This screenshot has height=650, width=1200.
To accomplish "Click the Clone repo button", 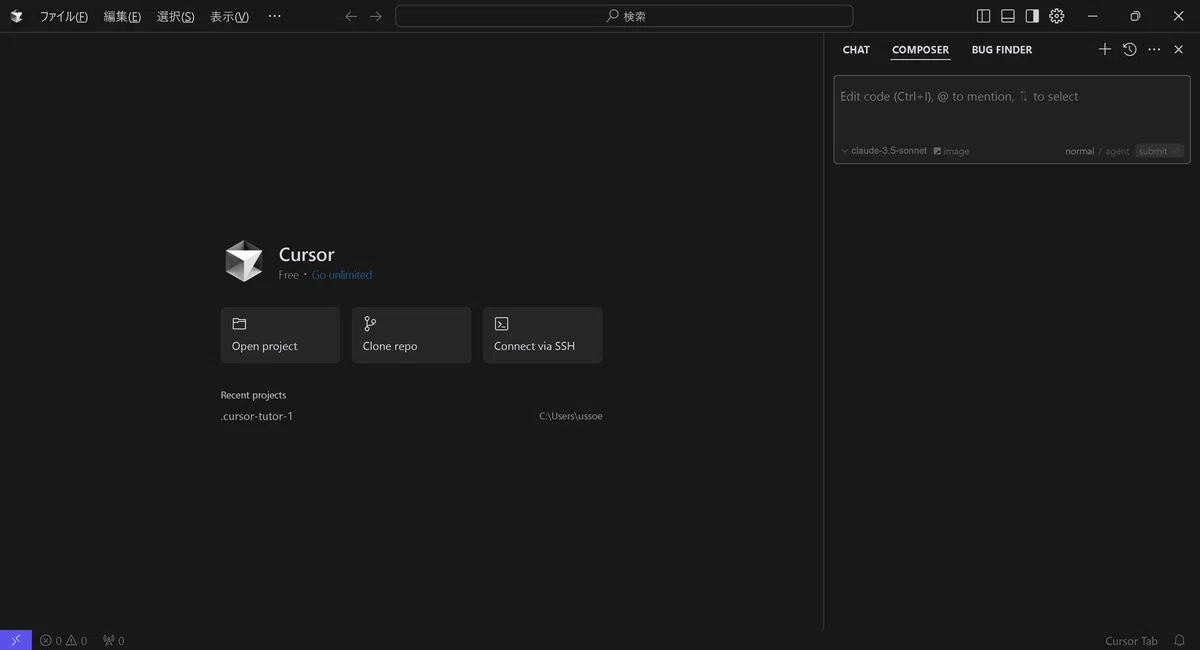I will coord(411,335).
